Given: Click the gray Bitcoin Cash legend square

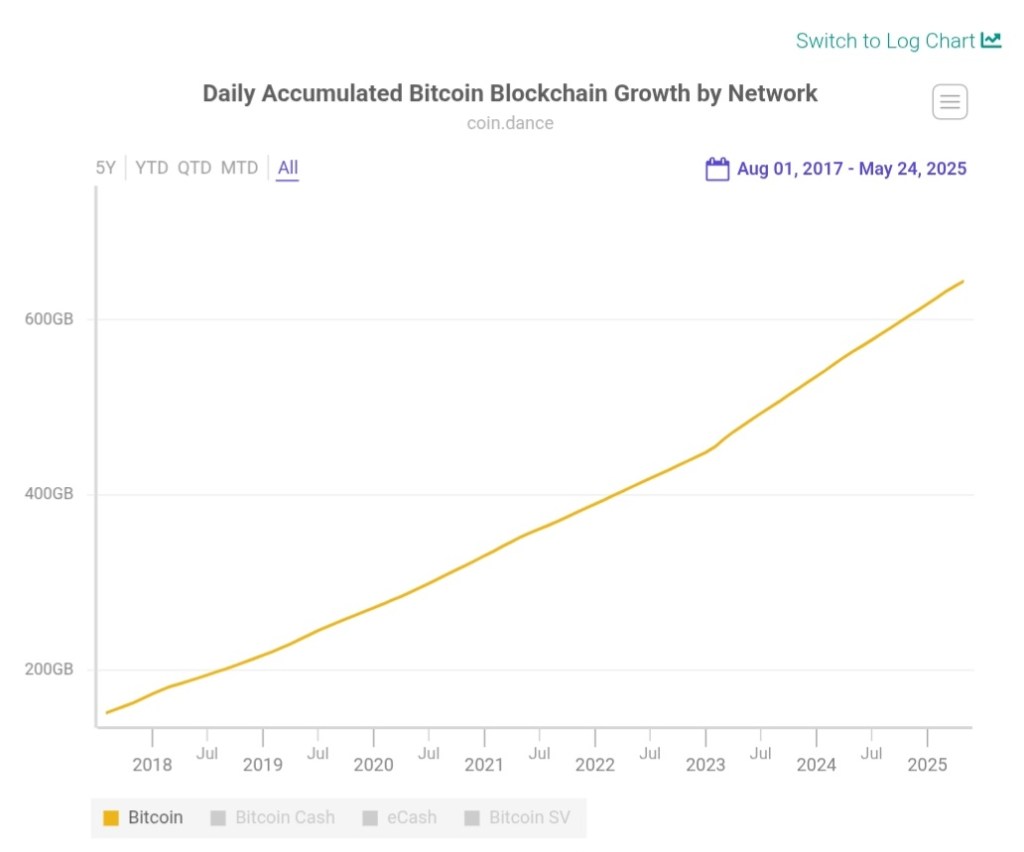Looking at the screenshot, I should 218,818.
